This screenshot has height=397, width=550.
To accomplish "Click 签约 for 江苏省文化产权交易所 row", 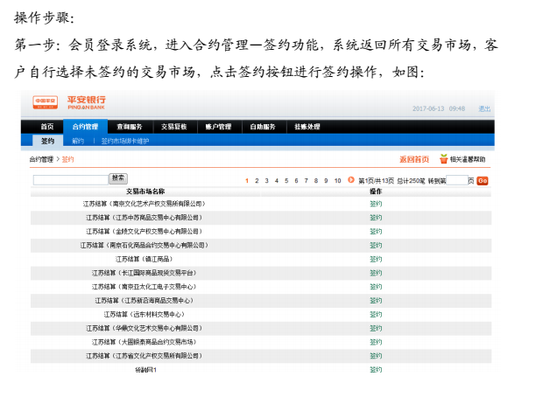I will 376,356.
